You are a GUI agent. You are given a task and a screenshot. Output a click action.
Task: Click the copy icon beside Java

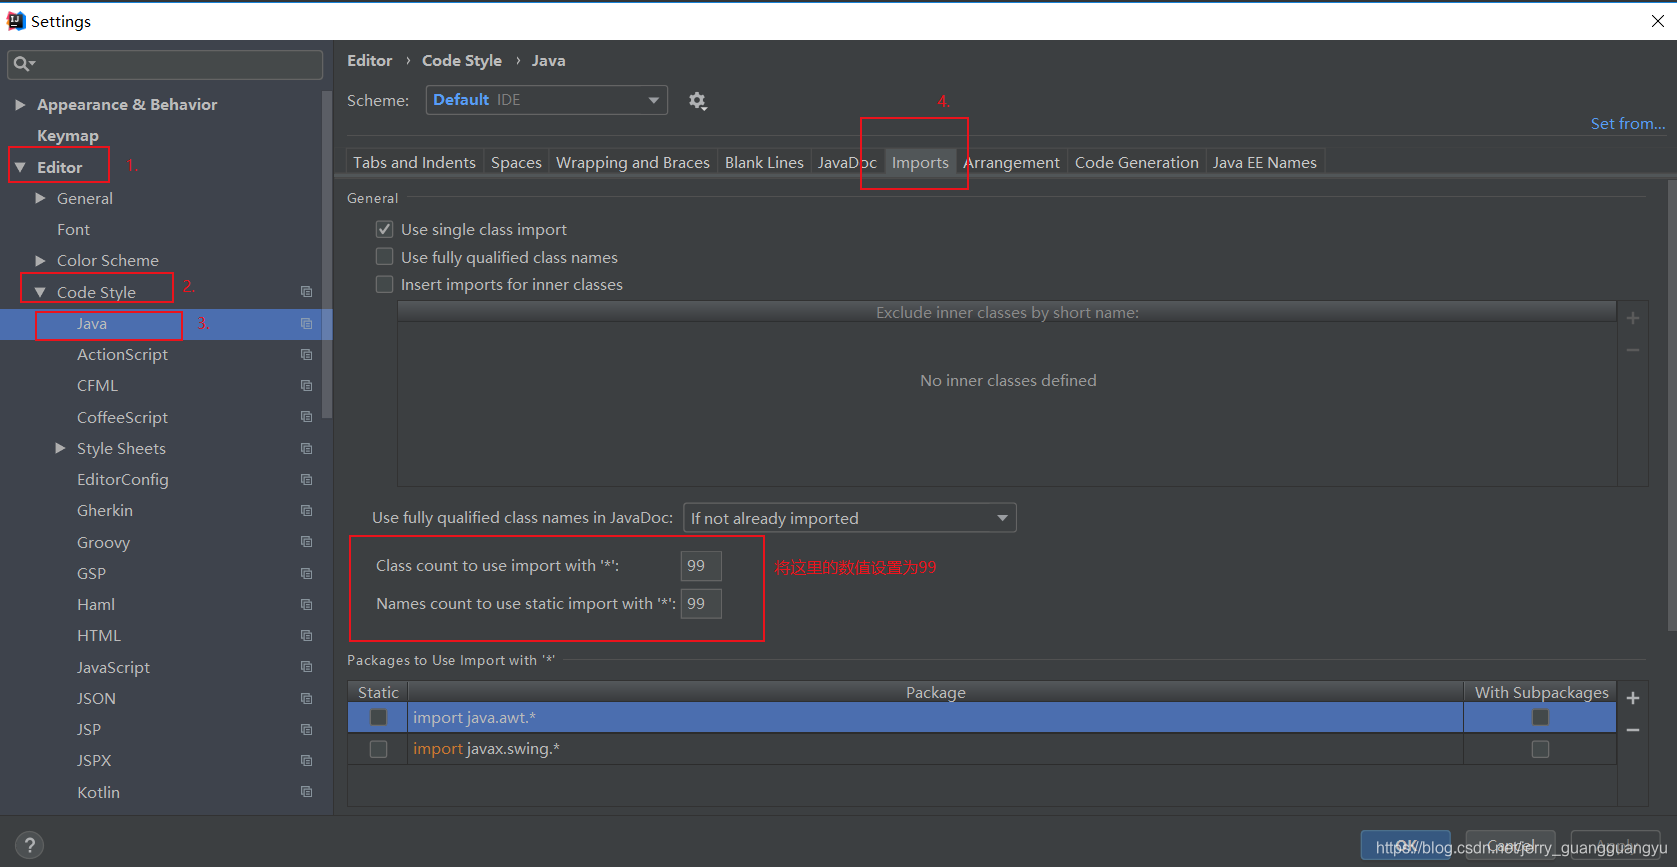(x=307, y=324)
